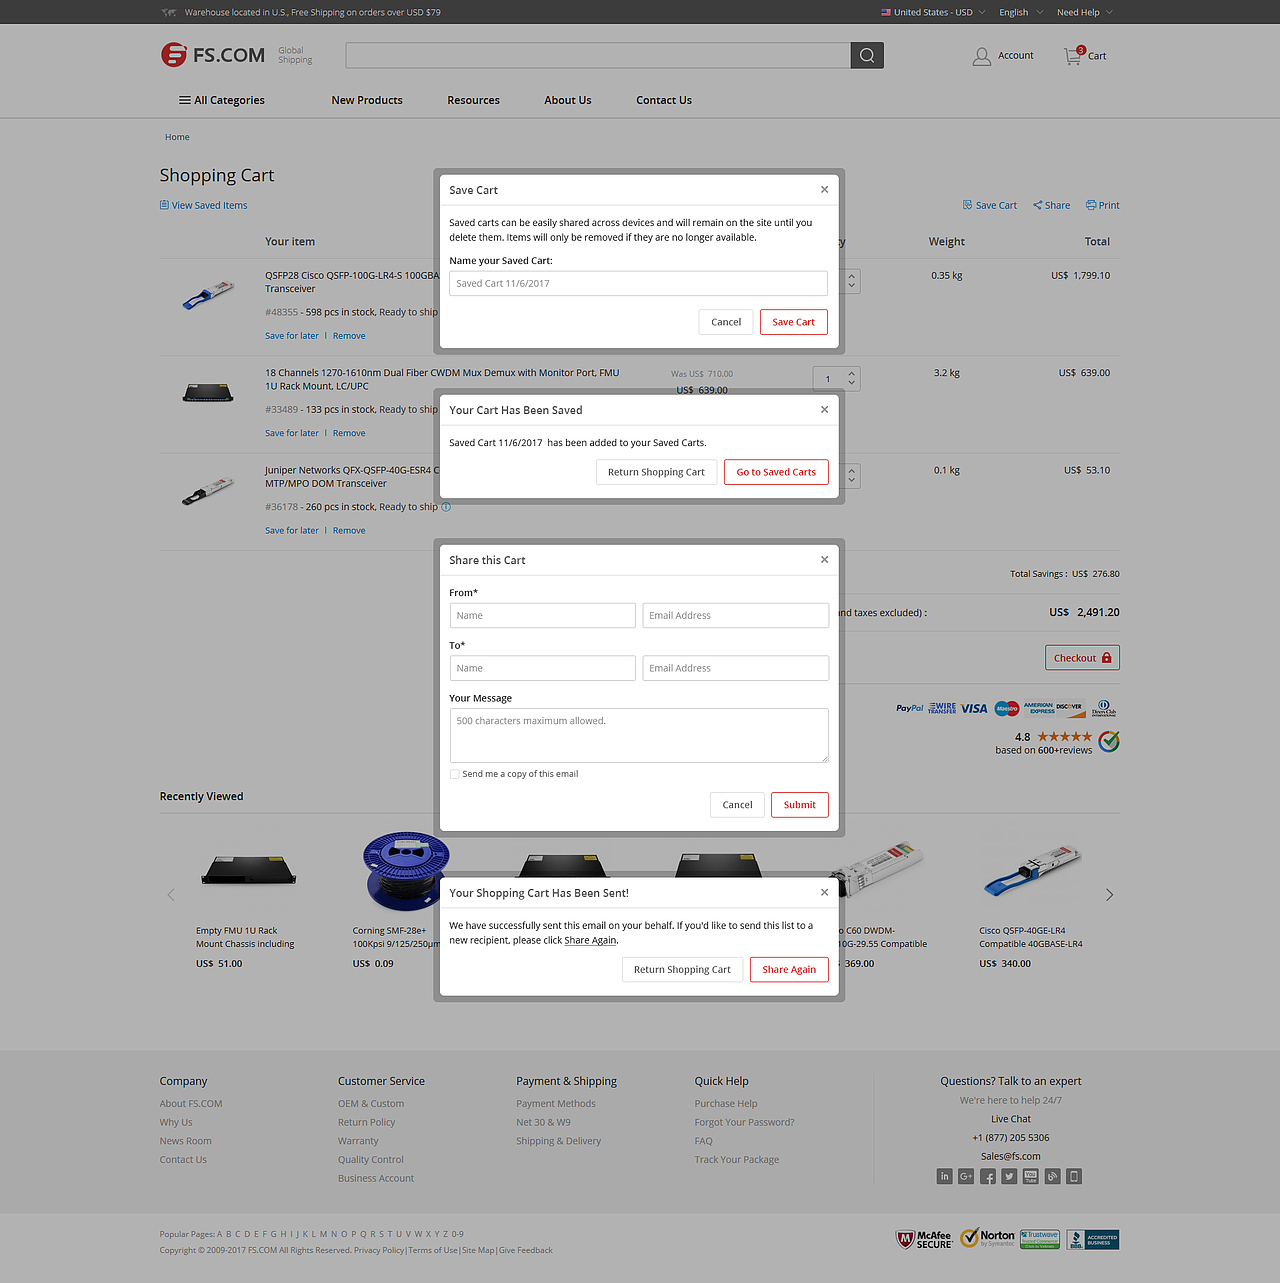Open New Products menu
1280x1283 pixels.
(x=367, y=100)
